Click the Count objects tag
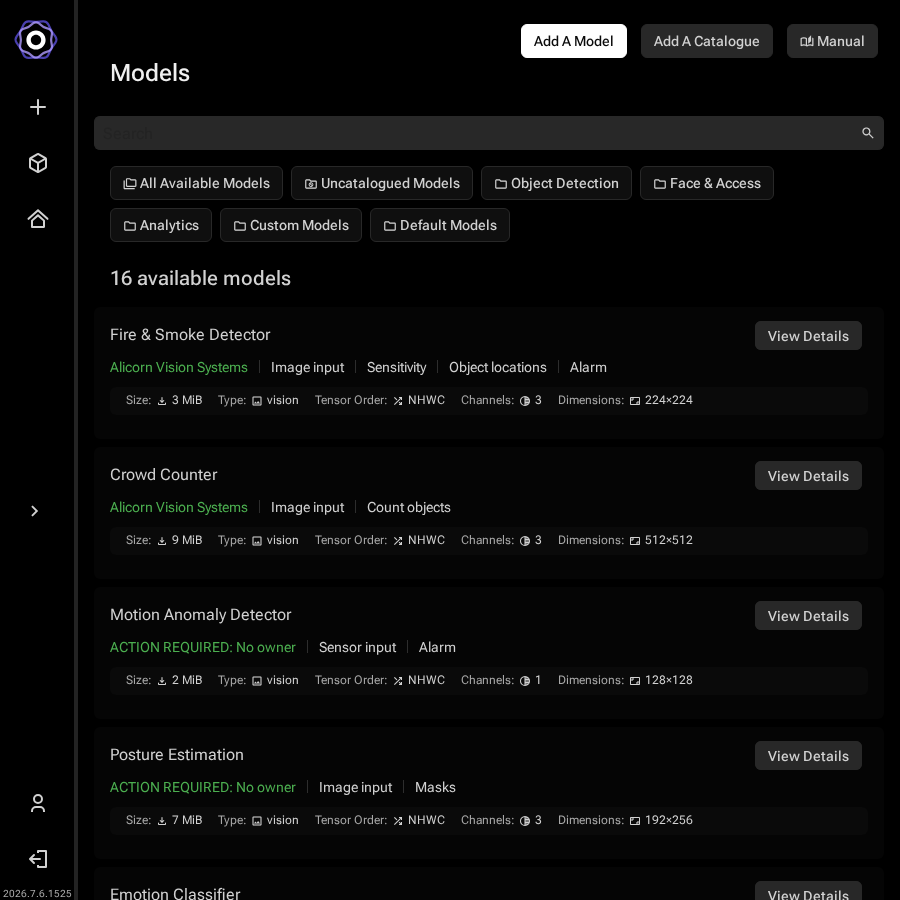 [x=409, y=507]
